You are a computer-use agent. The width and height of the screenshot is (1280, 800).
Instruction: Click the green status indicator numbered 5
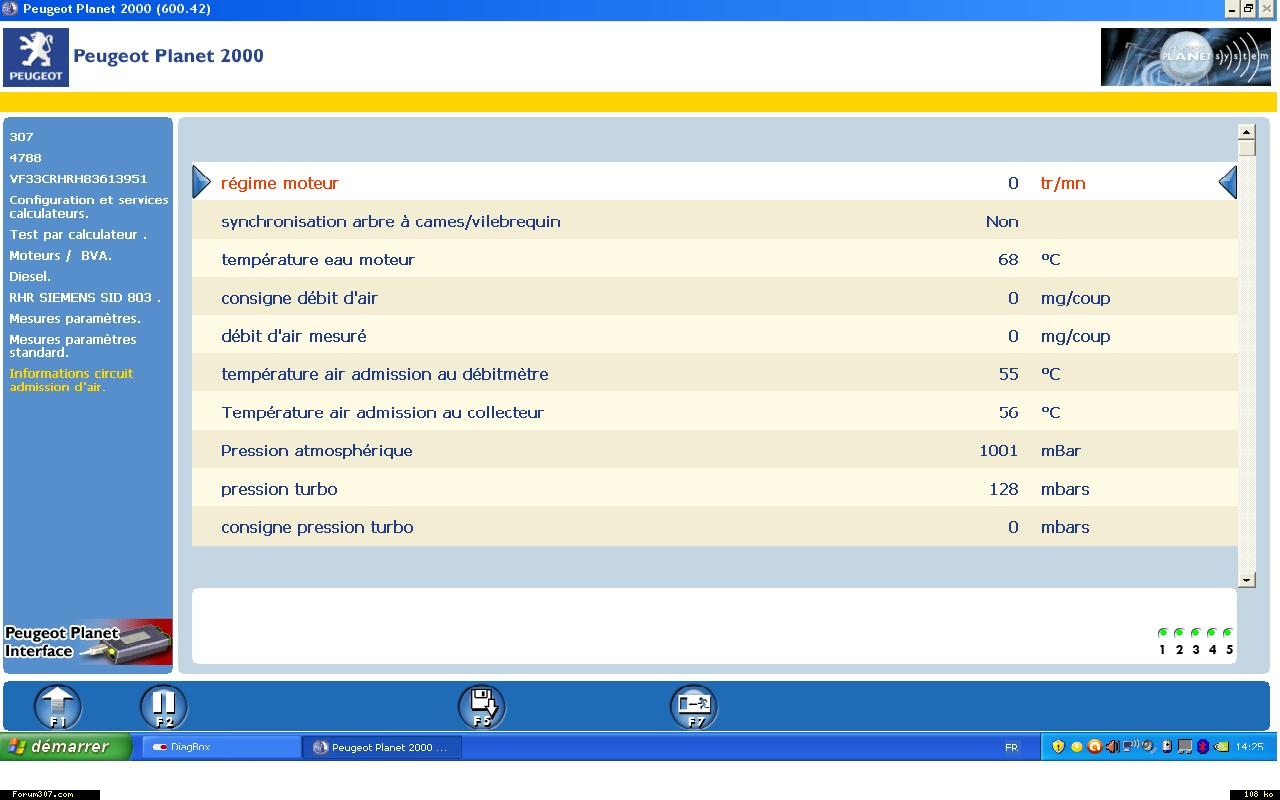click(x=1228, y=633)
